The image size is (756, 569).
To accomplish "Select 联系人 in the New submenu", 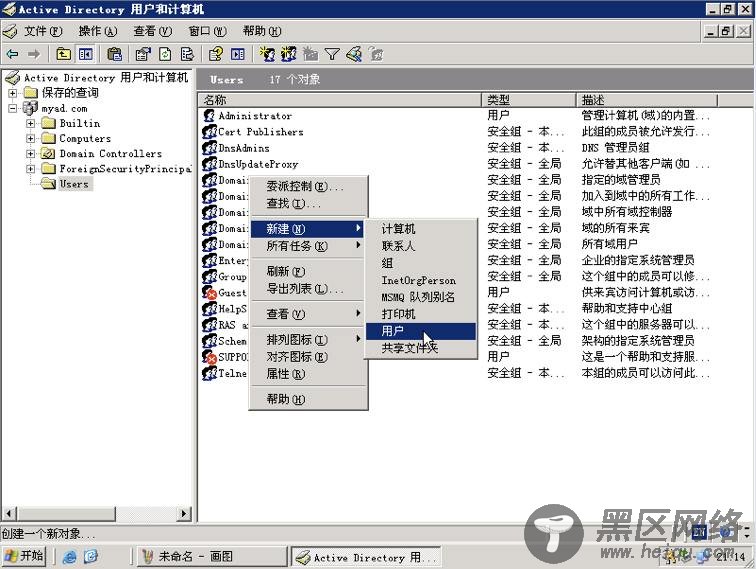I will (421, 246).
